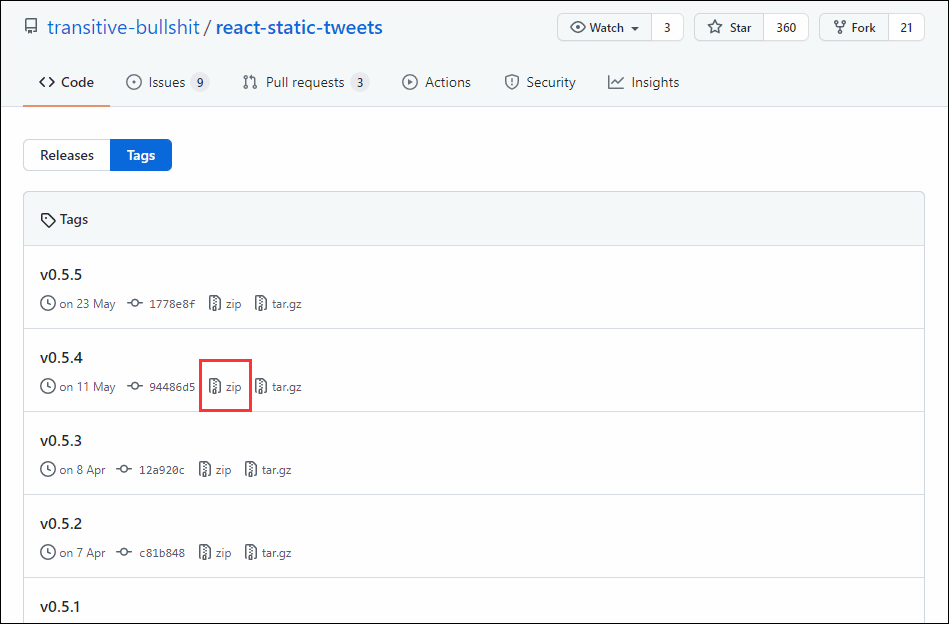The width and height of the screenshot is (949, 624).
Task: Open the 12a920c commit link
Action: pos(162,470)
